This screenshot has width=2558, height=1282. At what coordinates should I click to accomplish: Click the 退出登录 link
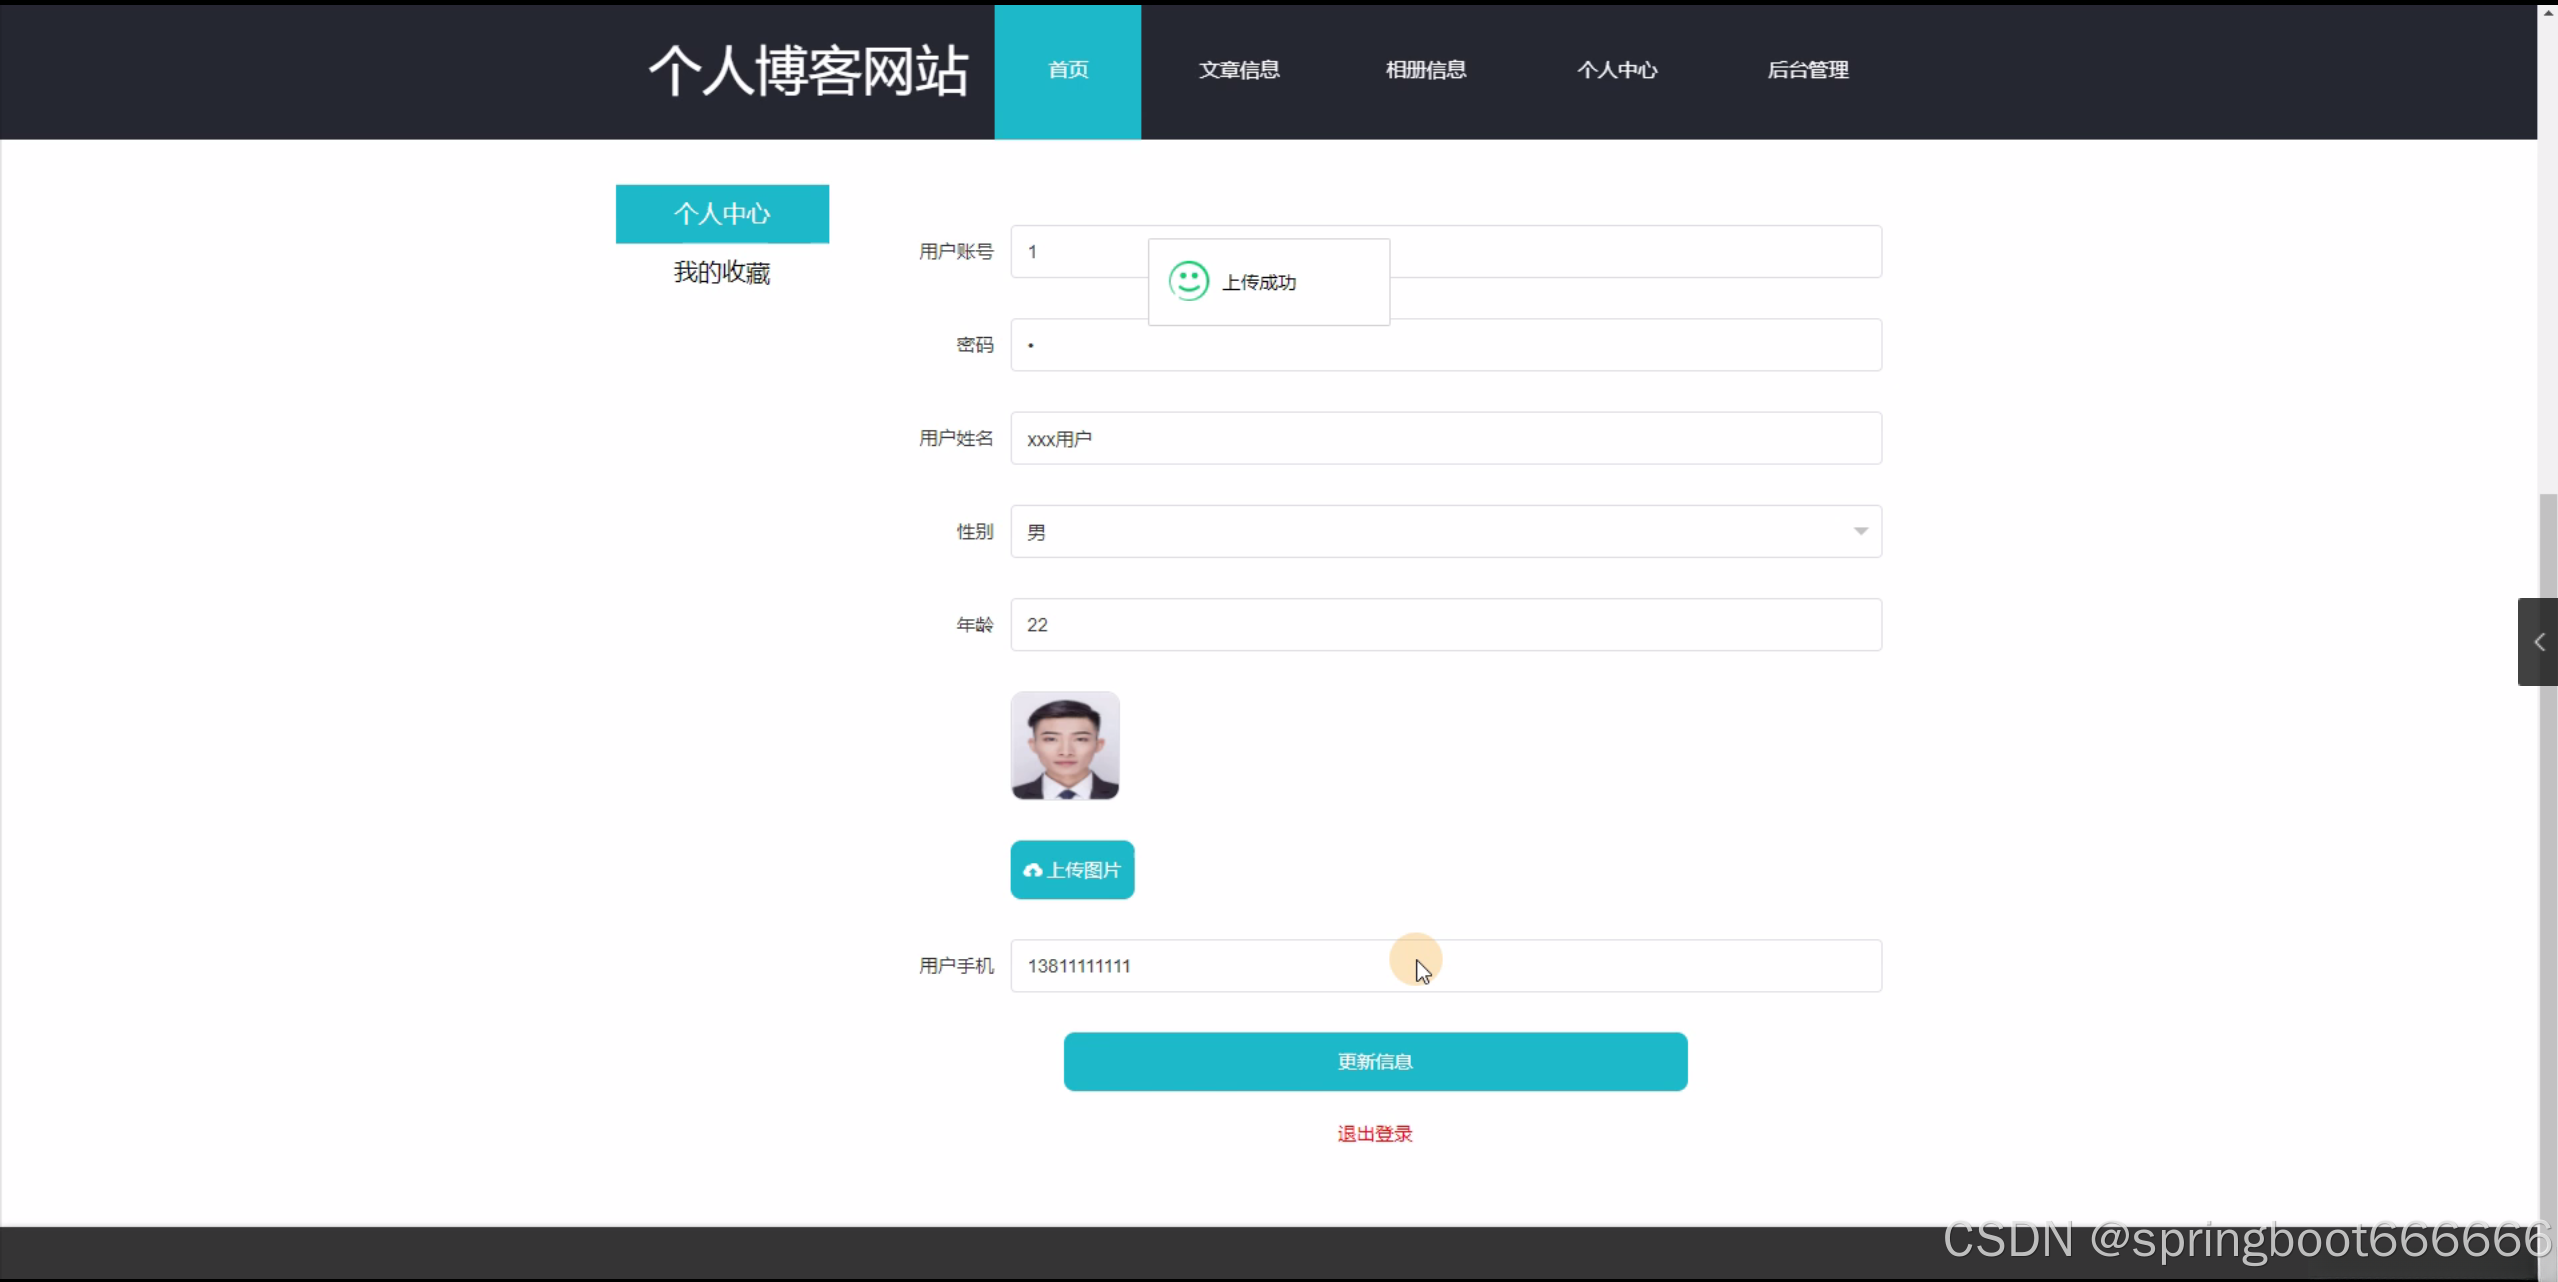point(1374,1133)
